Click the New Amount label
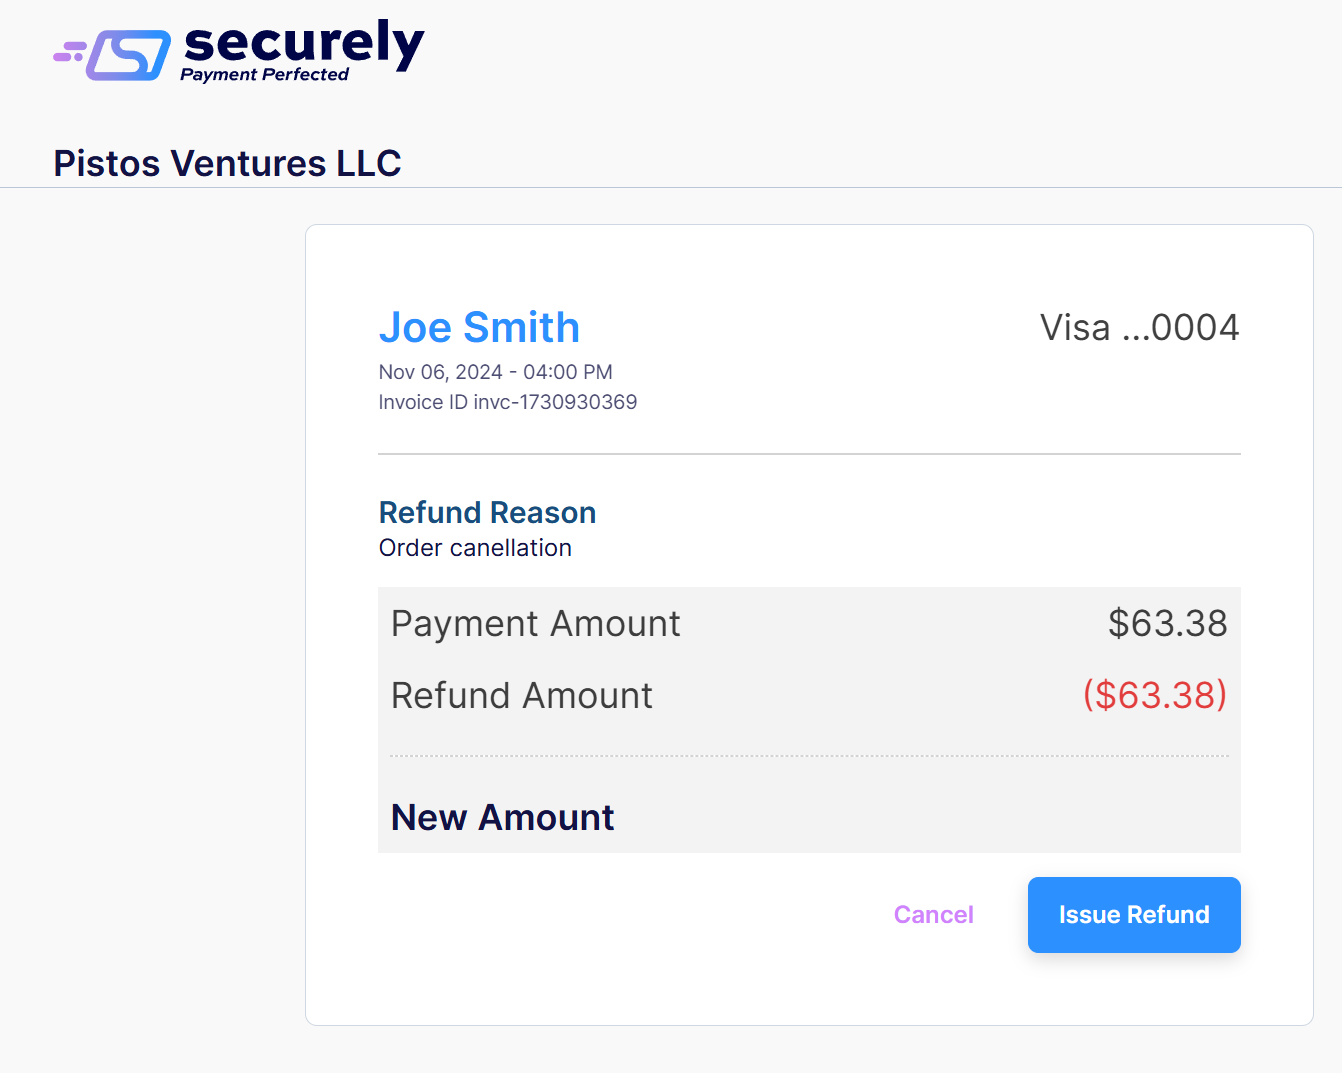Image resolution: width=1342 pixels, height=1073 pixels. (x=502, y=817)
